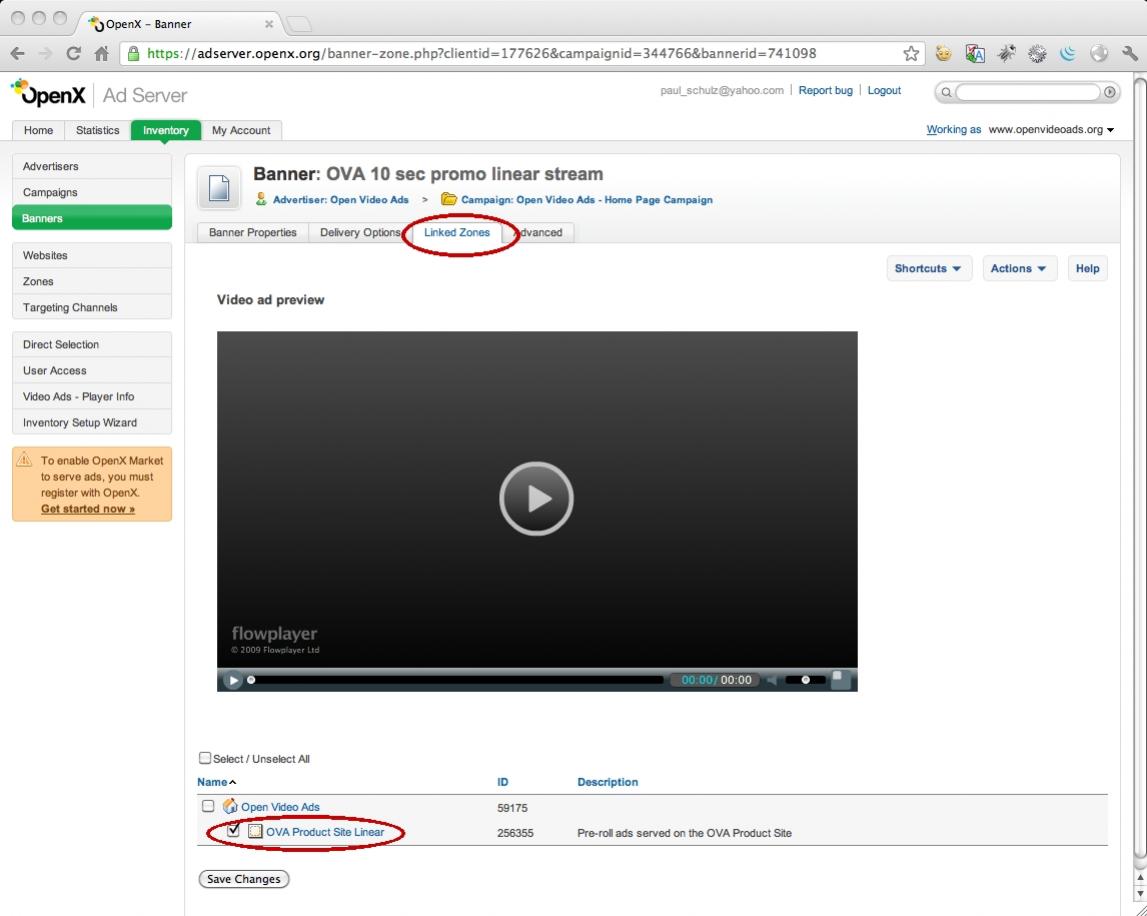The image size is (1147, 916).
Task: Reload the page with the refresh icon
Action: [73, 53]
